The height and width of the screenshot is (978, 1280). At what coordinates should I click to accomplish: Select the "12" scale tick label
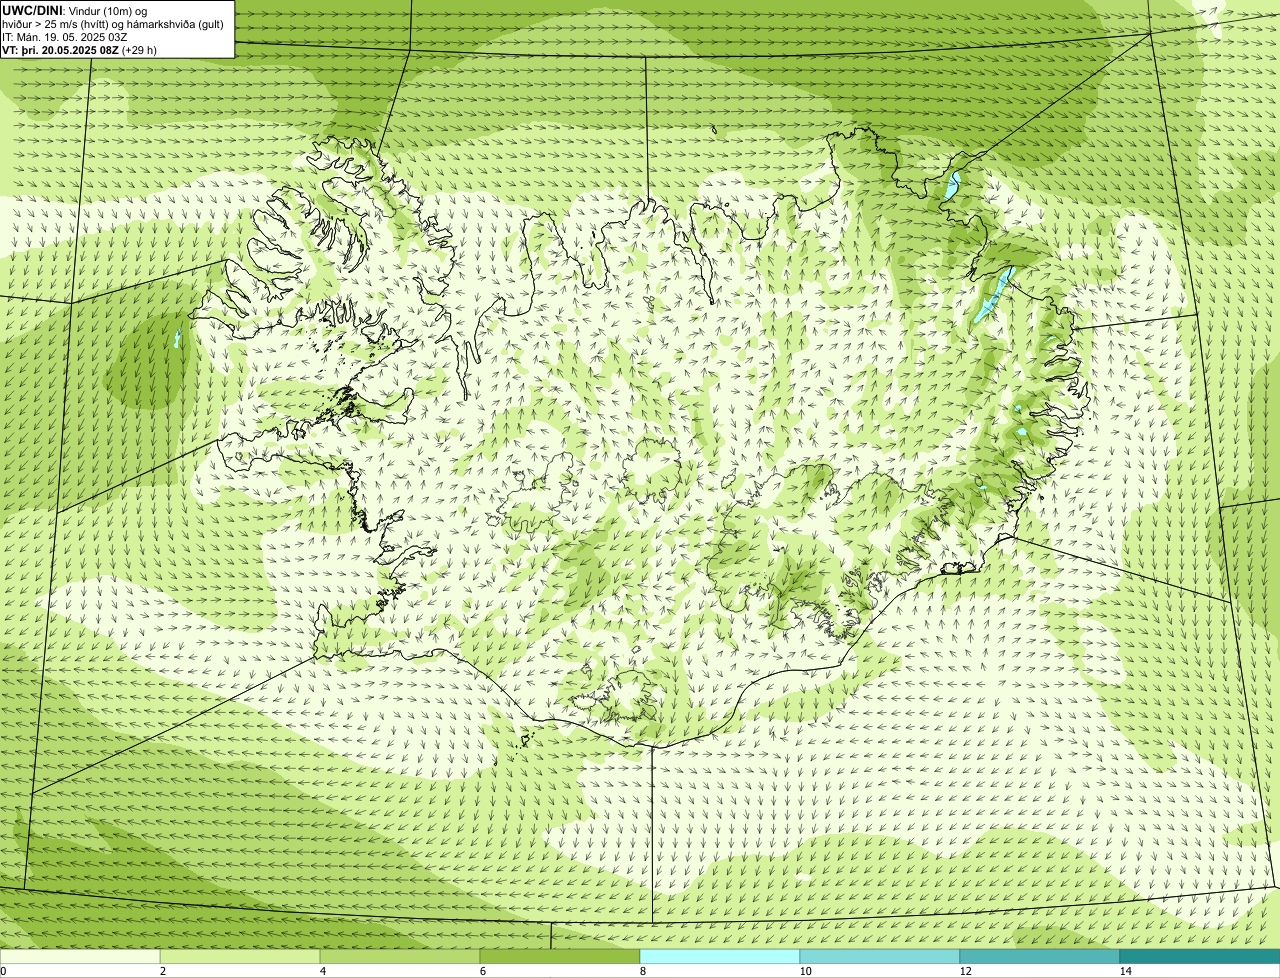965,971
